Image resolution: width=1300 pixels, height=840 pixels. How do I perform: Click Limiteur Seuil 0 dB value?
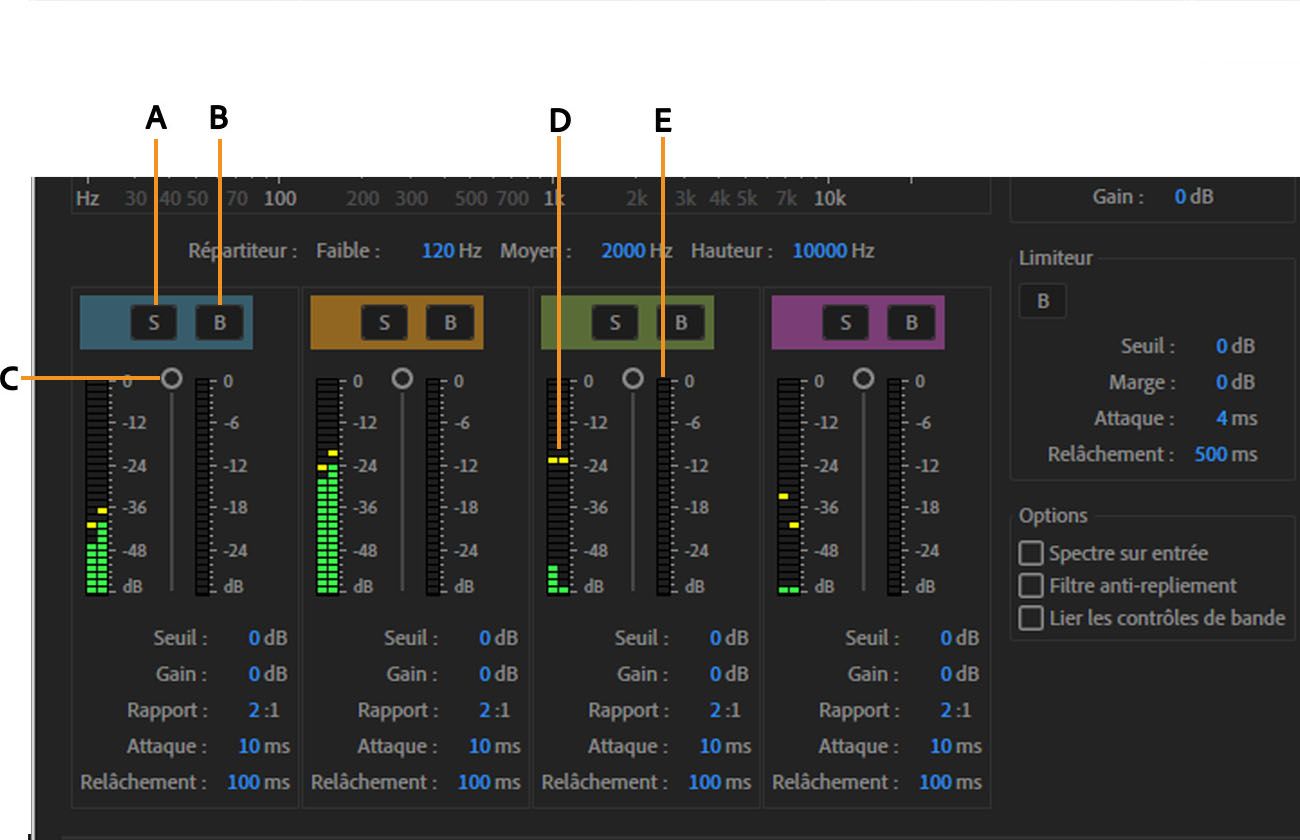pyautogui.click(x=1235, y=346)
